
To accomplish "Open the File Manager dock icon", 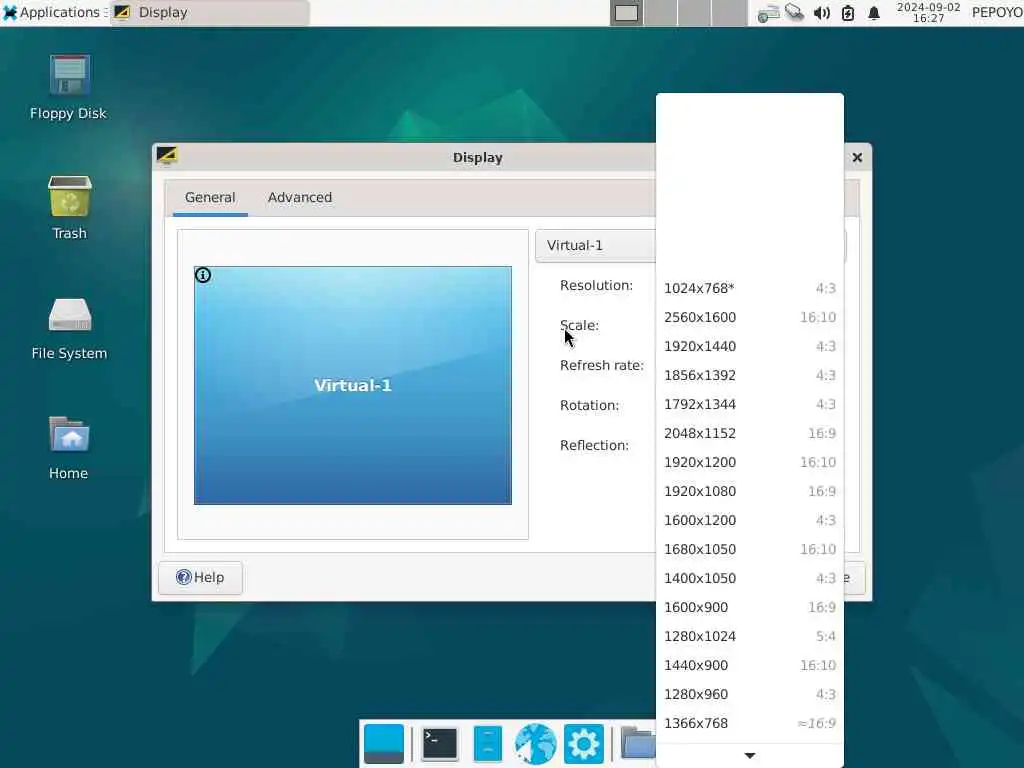I will [x=488, y=744].
